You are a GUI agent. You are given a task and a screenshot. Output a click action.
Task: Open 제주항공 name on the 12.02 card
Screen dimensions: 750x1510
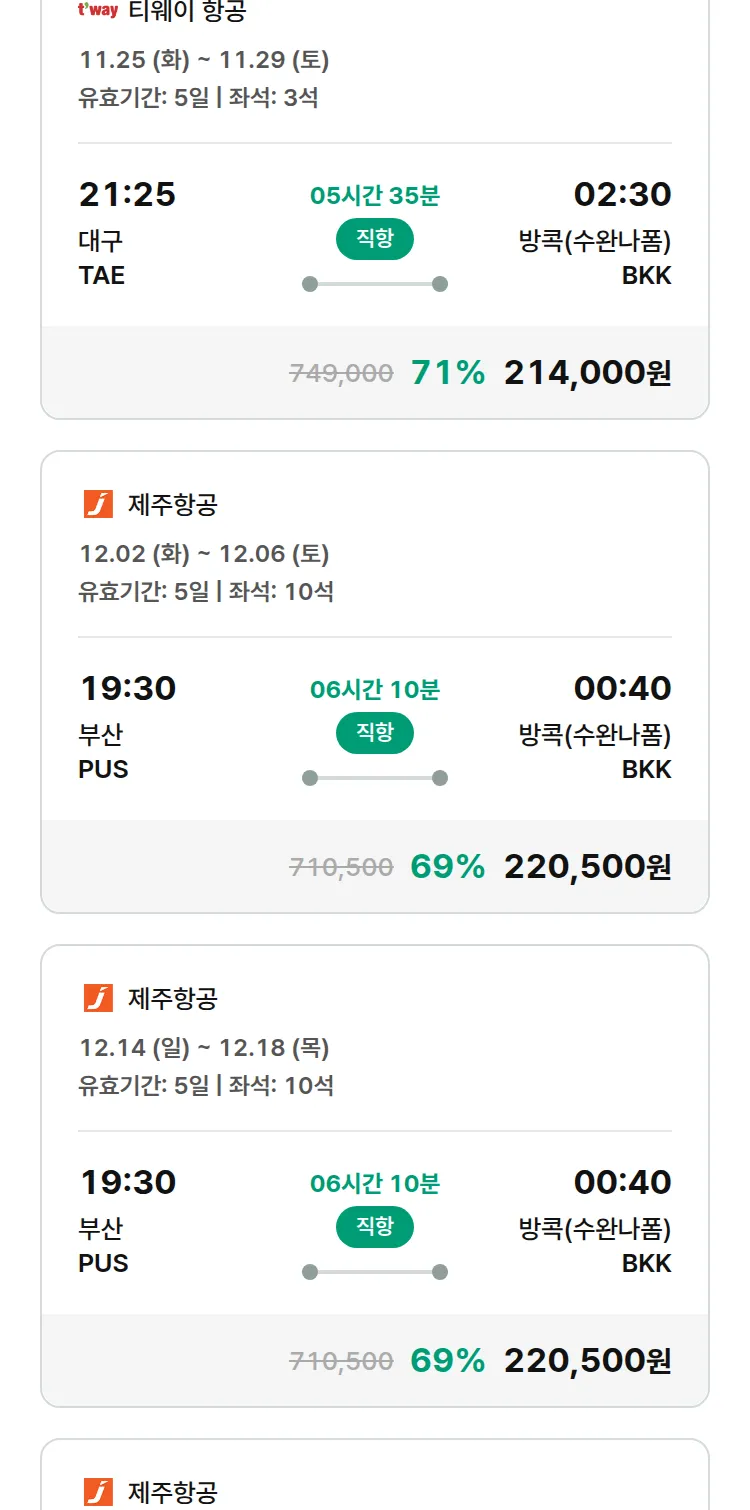pos(172,505)
